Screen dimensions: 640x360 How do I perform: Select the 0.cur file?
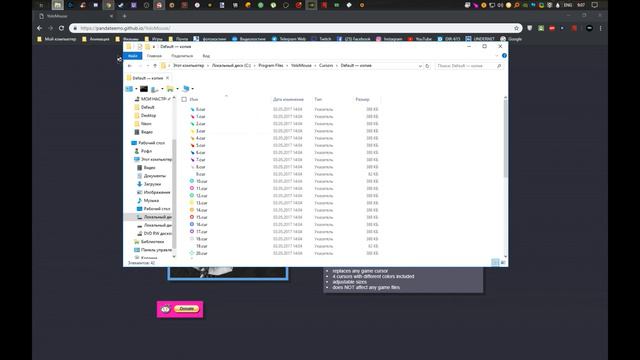point(200,109)
